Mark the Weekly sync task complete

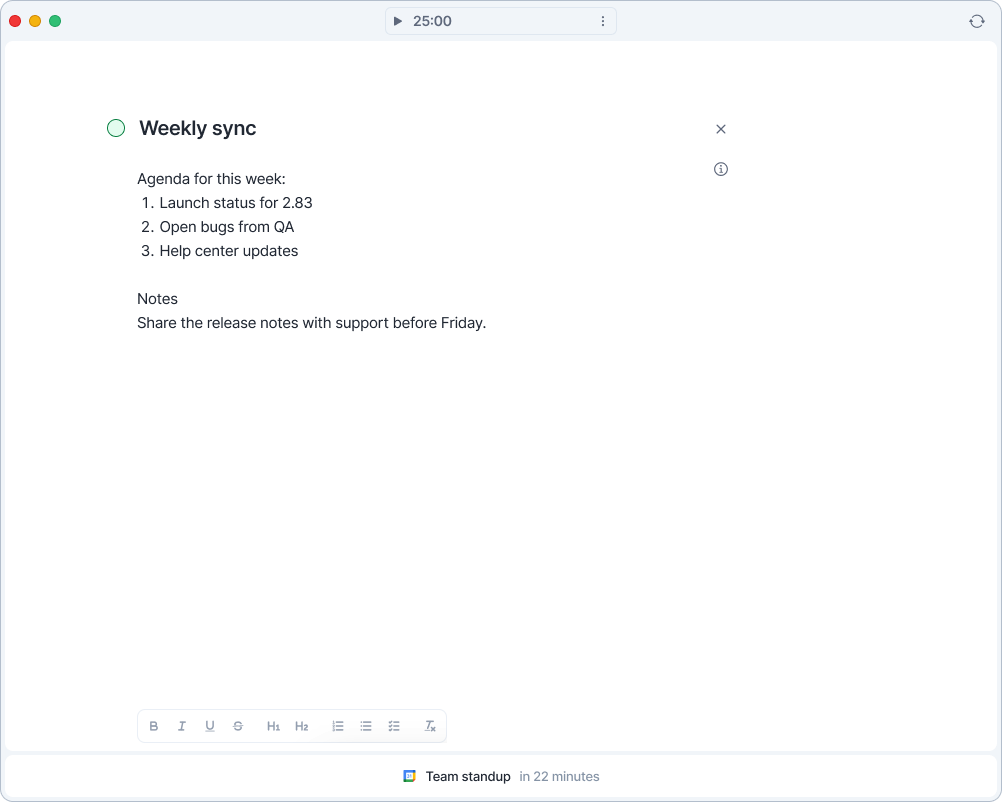click(116, 128)
